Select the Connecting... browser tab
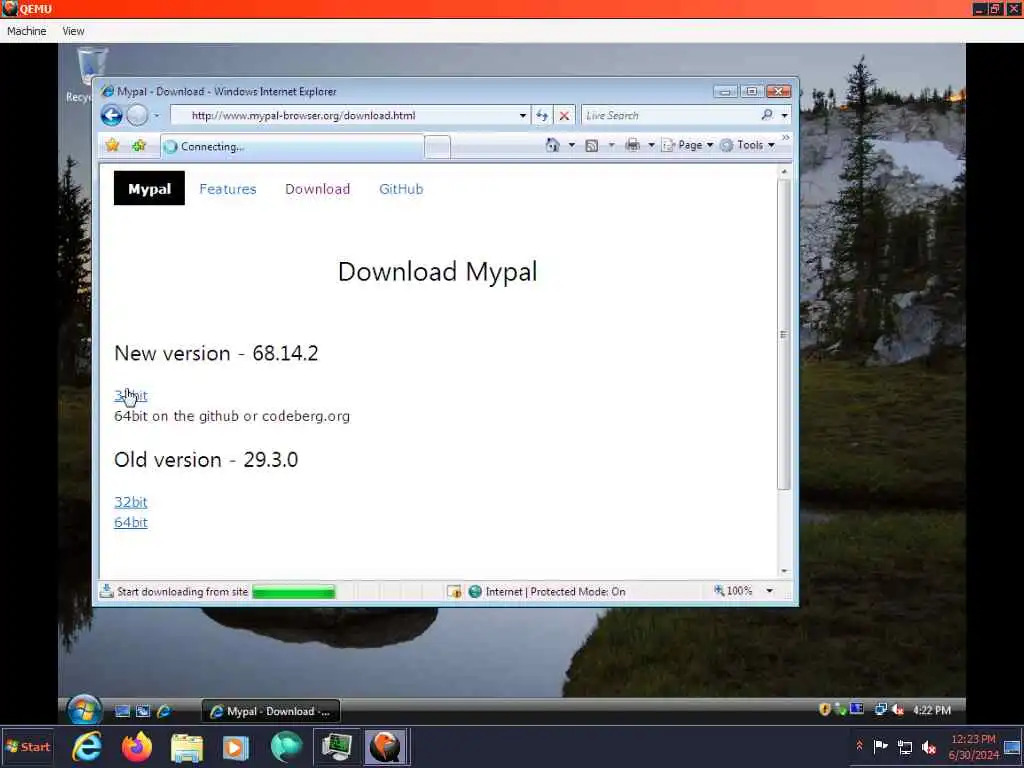 tap(293, 146)
